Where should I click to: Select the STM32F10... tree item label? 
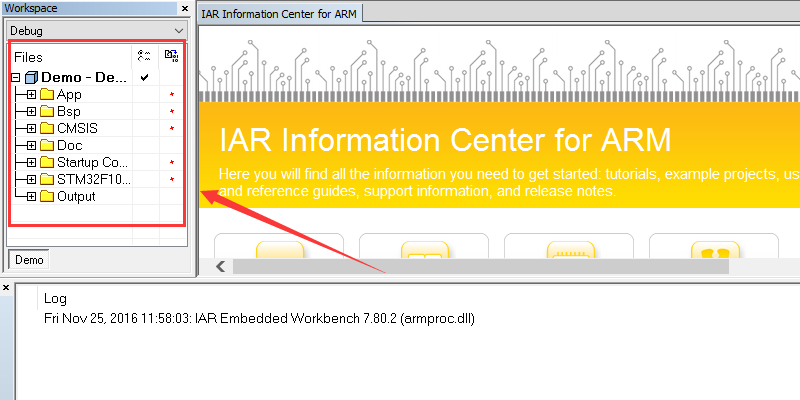(x=94, y=180)
